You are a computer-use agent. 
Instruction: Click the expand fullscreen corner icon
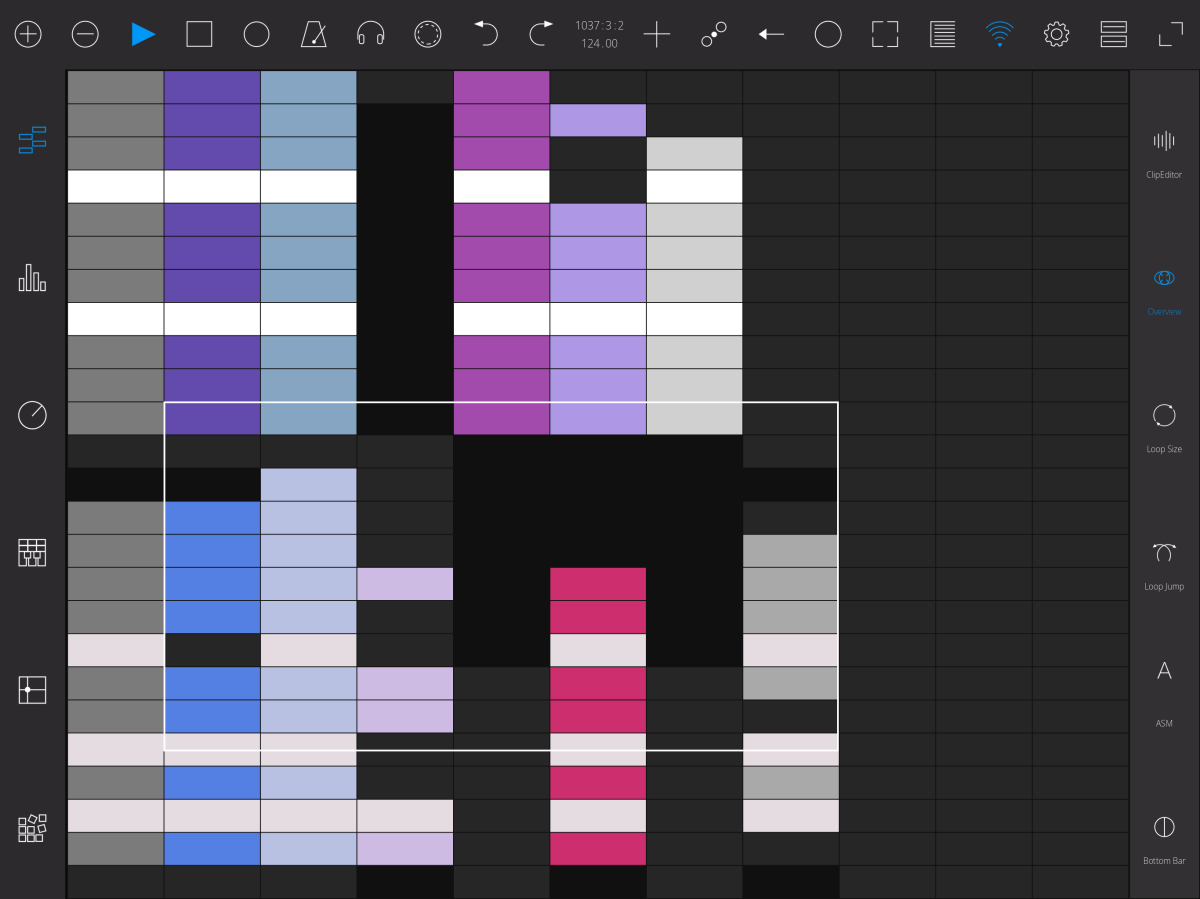1171,35
